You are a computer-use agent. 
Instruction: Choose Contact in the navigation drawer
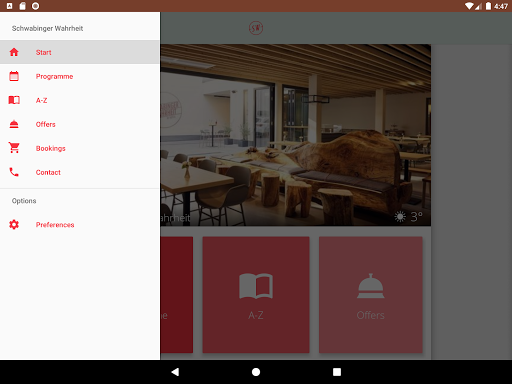(x=80, y=172)
